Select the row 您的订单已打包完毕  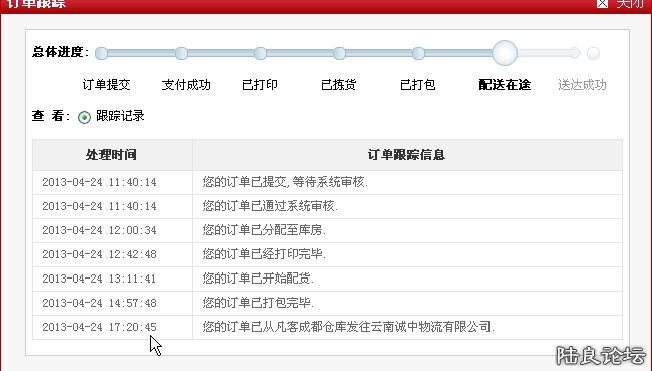pos(327,303)
